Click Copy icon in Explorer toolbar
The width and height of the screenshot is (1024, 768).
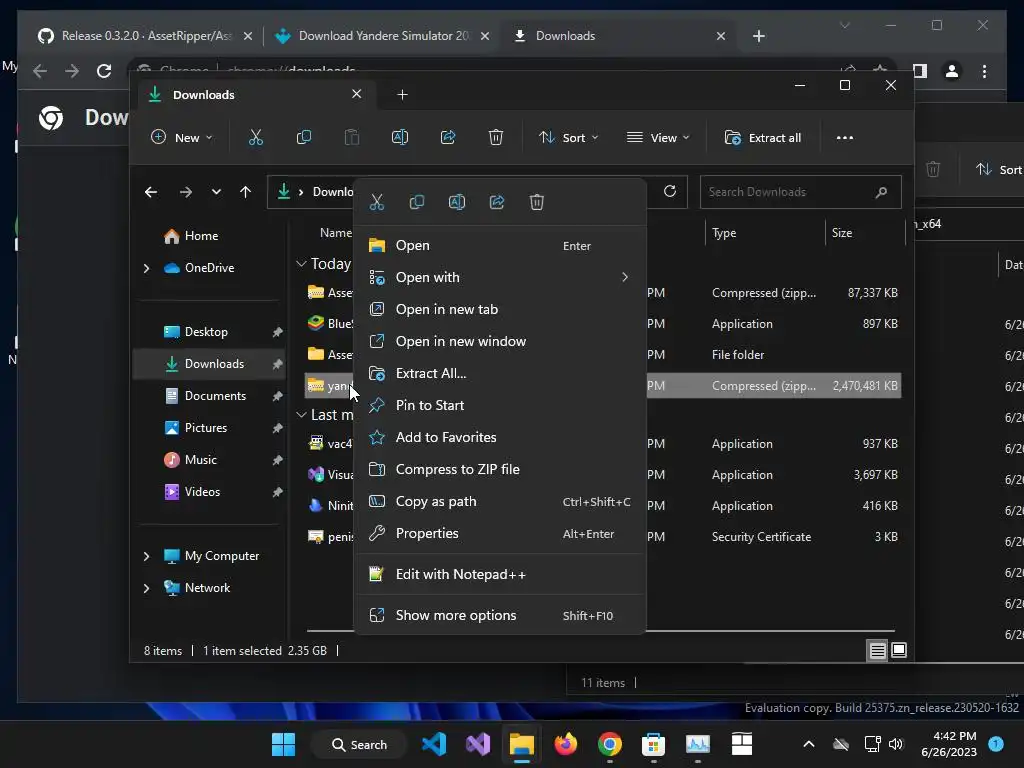pyautogui.click(x=304, y=138)
